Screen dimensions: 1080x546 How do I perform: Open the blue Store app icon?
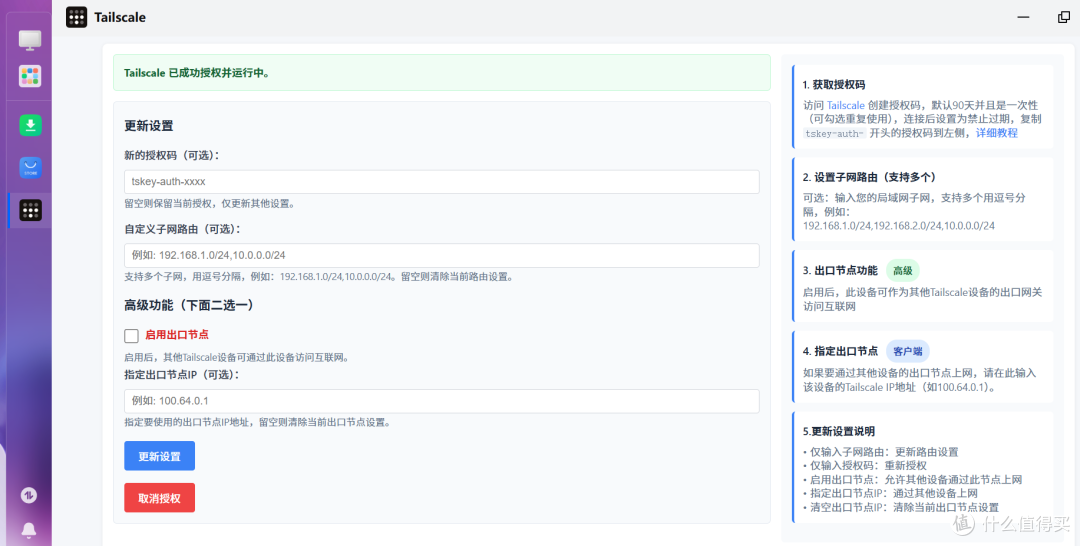(30, 167)
